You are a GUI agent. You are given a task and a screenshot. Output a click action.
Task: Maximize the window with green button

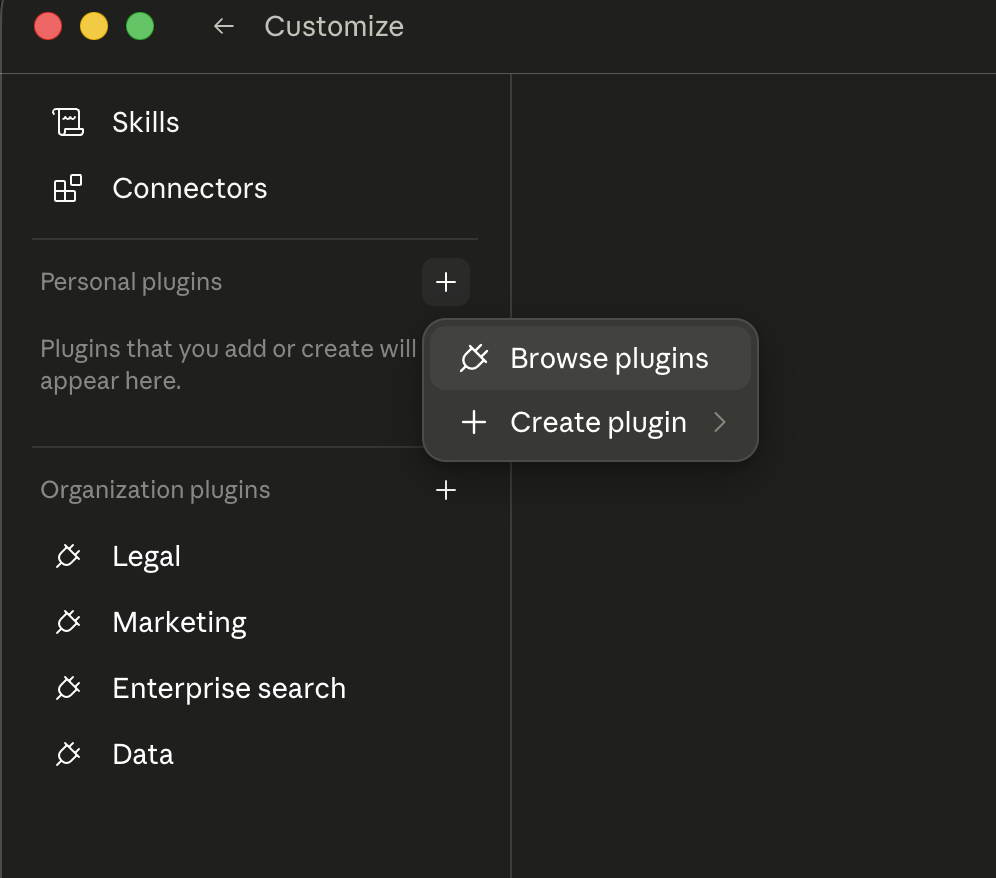point(140,26)
